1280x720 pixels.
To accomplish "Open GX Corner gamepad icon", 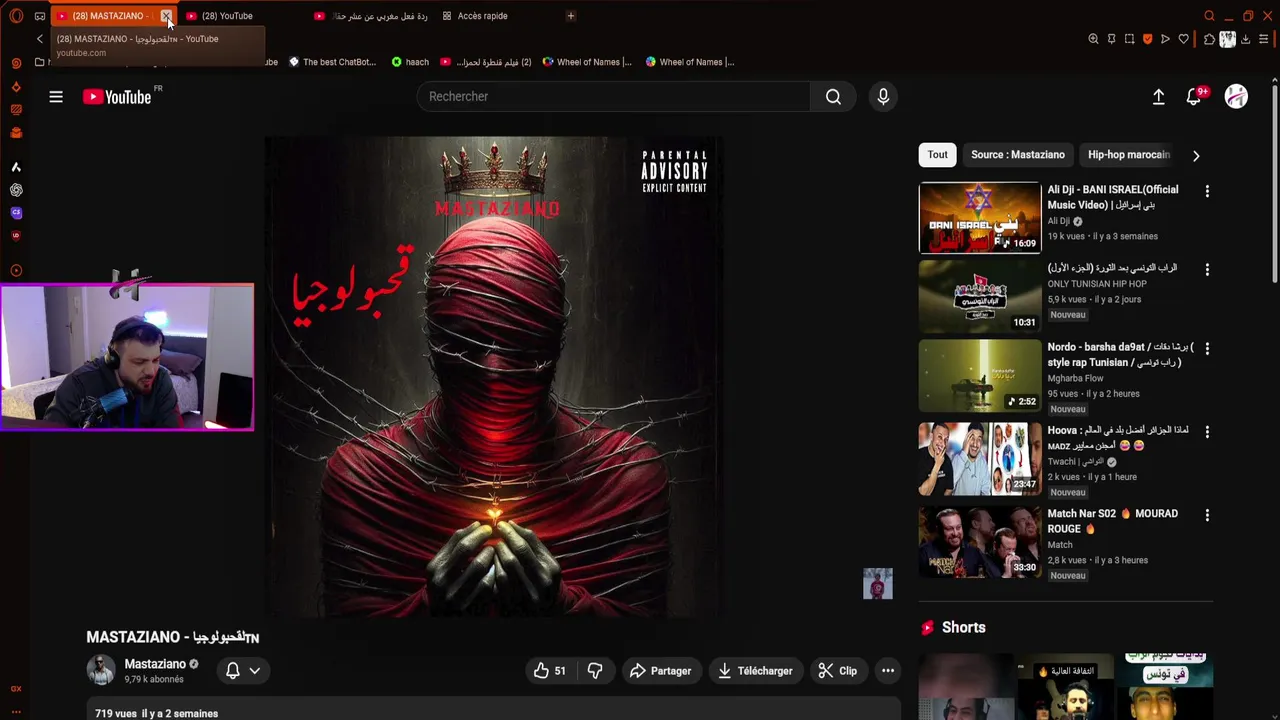I will click(40, 16).
